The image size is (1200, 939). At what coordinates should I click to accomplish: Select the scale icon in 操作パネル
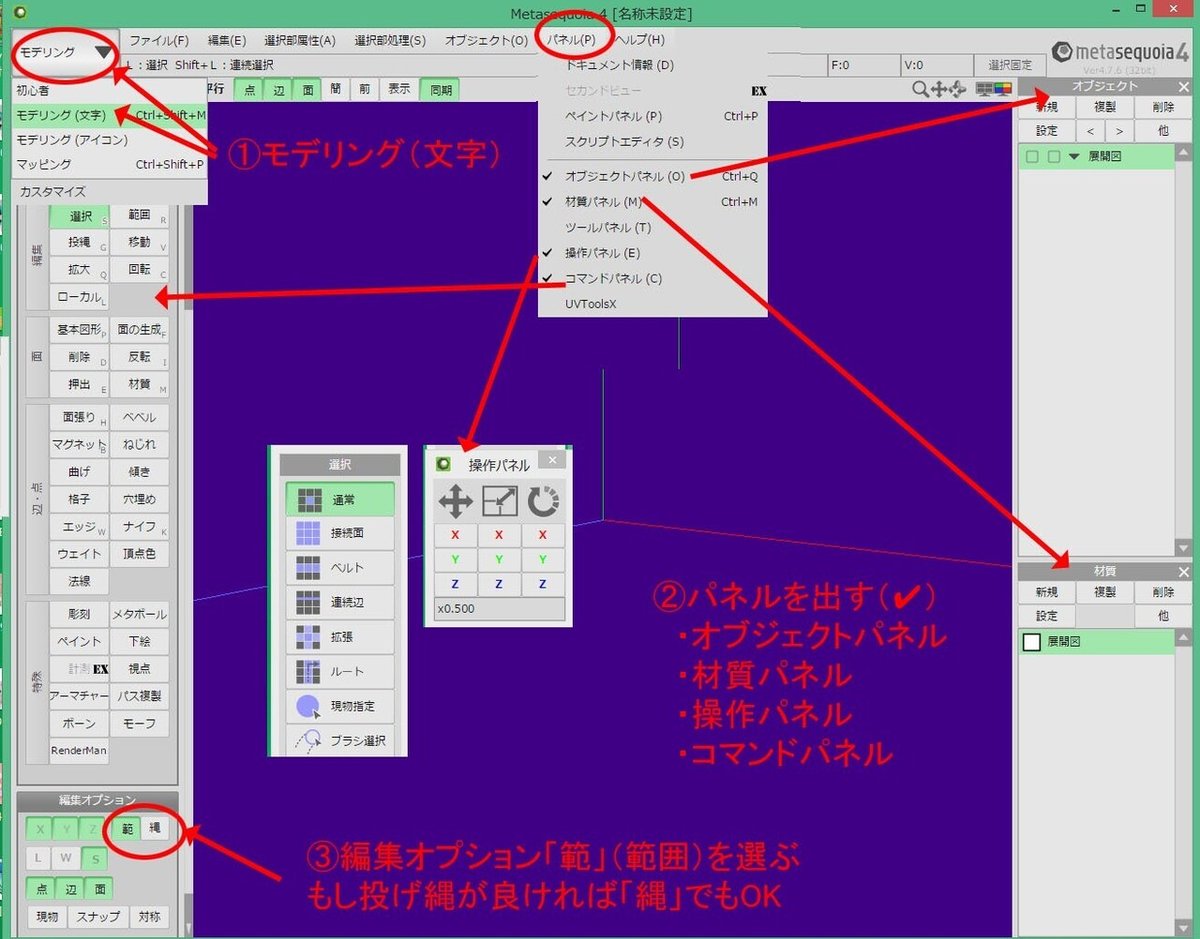[500, 500]
